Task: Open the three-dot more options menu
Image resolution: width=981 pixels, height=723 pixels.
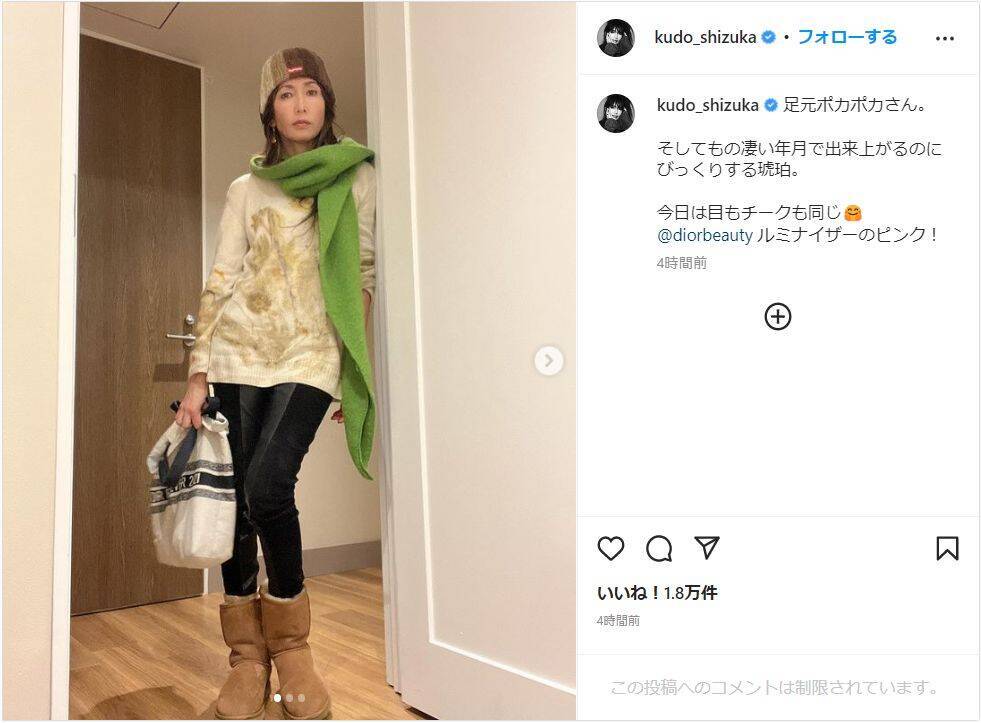Action: [x=945, y=39]
